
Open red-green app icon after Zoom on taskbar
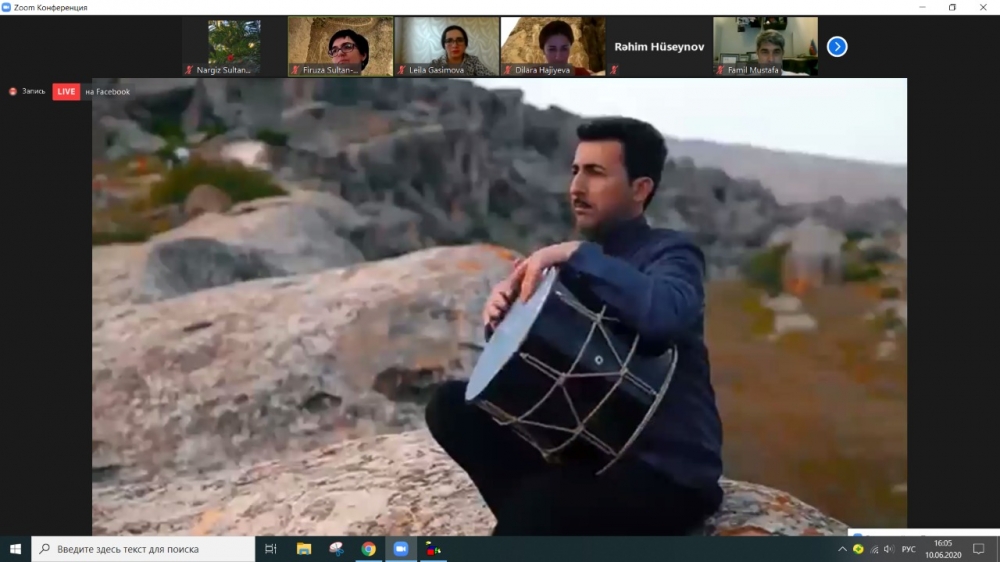(x=433, y=549)
